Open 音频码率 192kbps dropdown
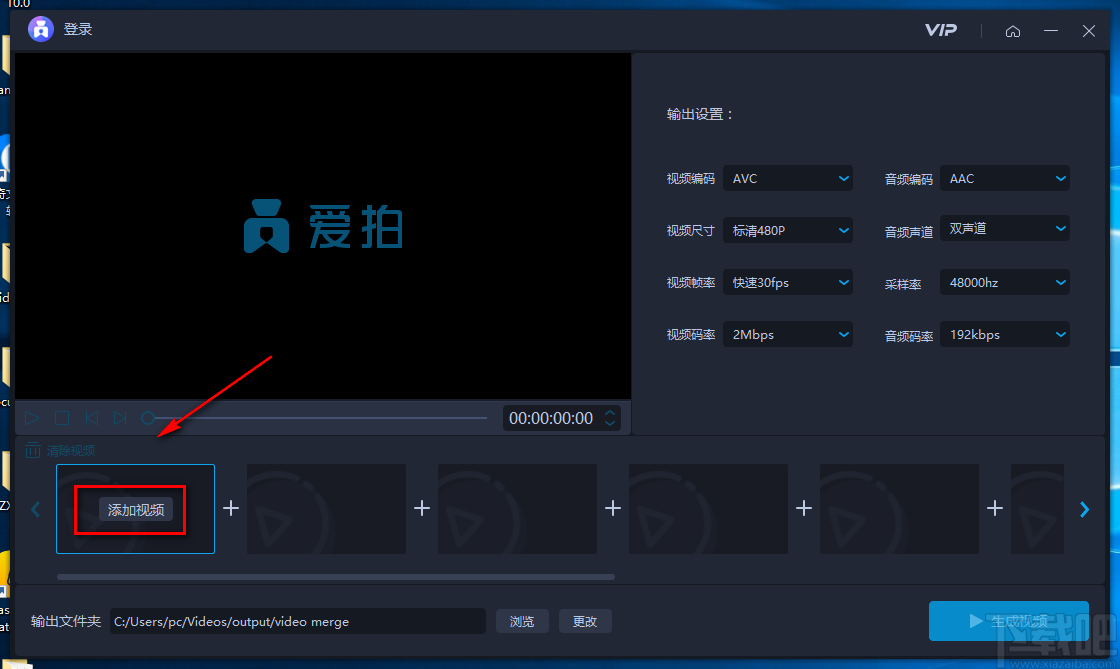The height and width of the screenshot is (669, 1120). pos(1005,335)
